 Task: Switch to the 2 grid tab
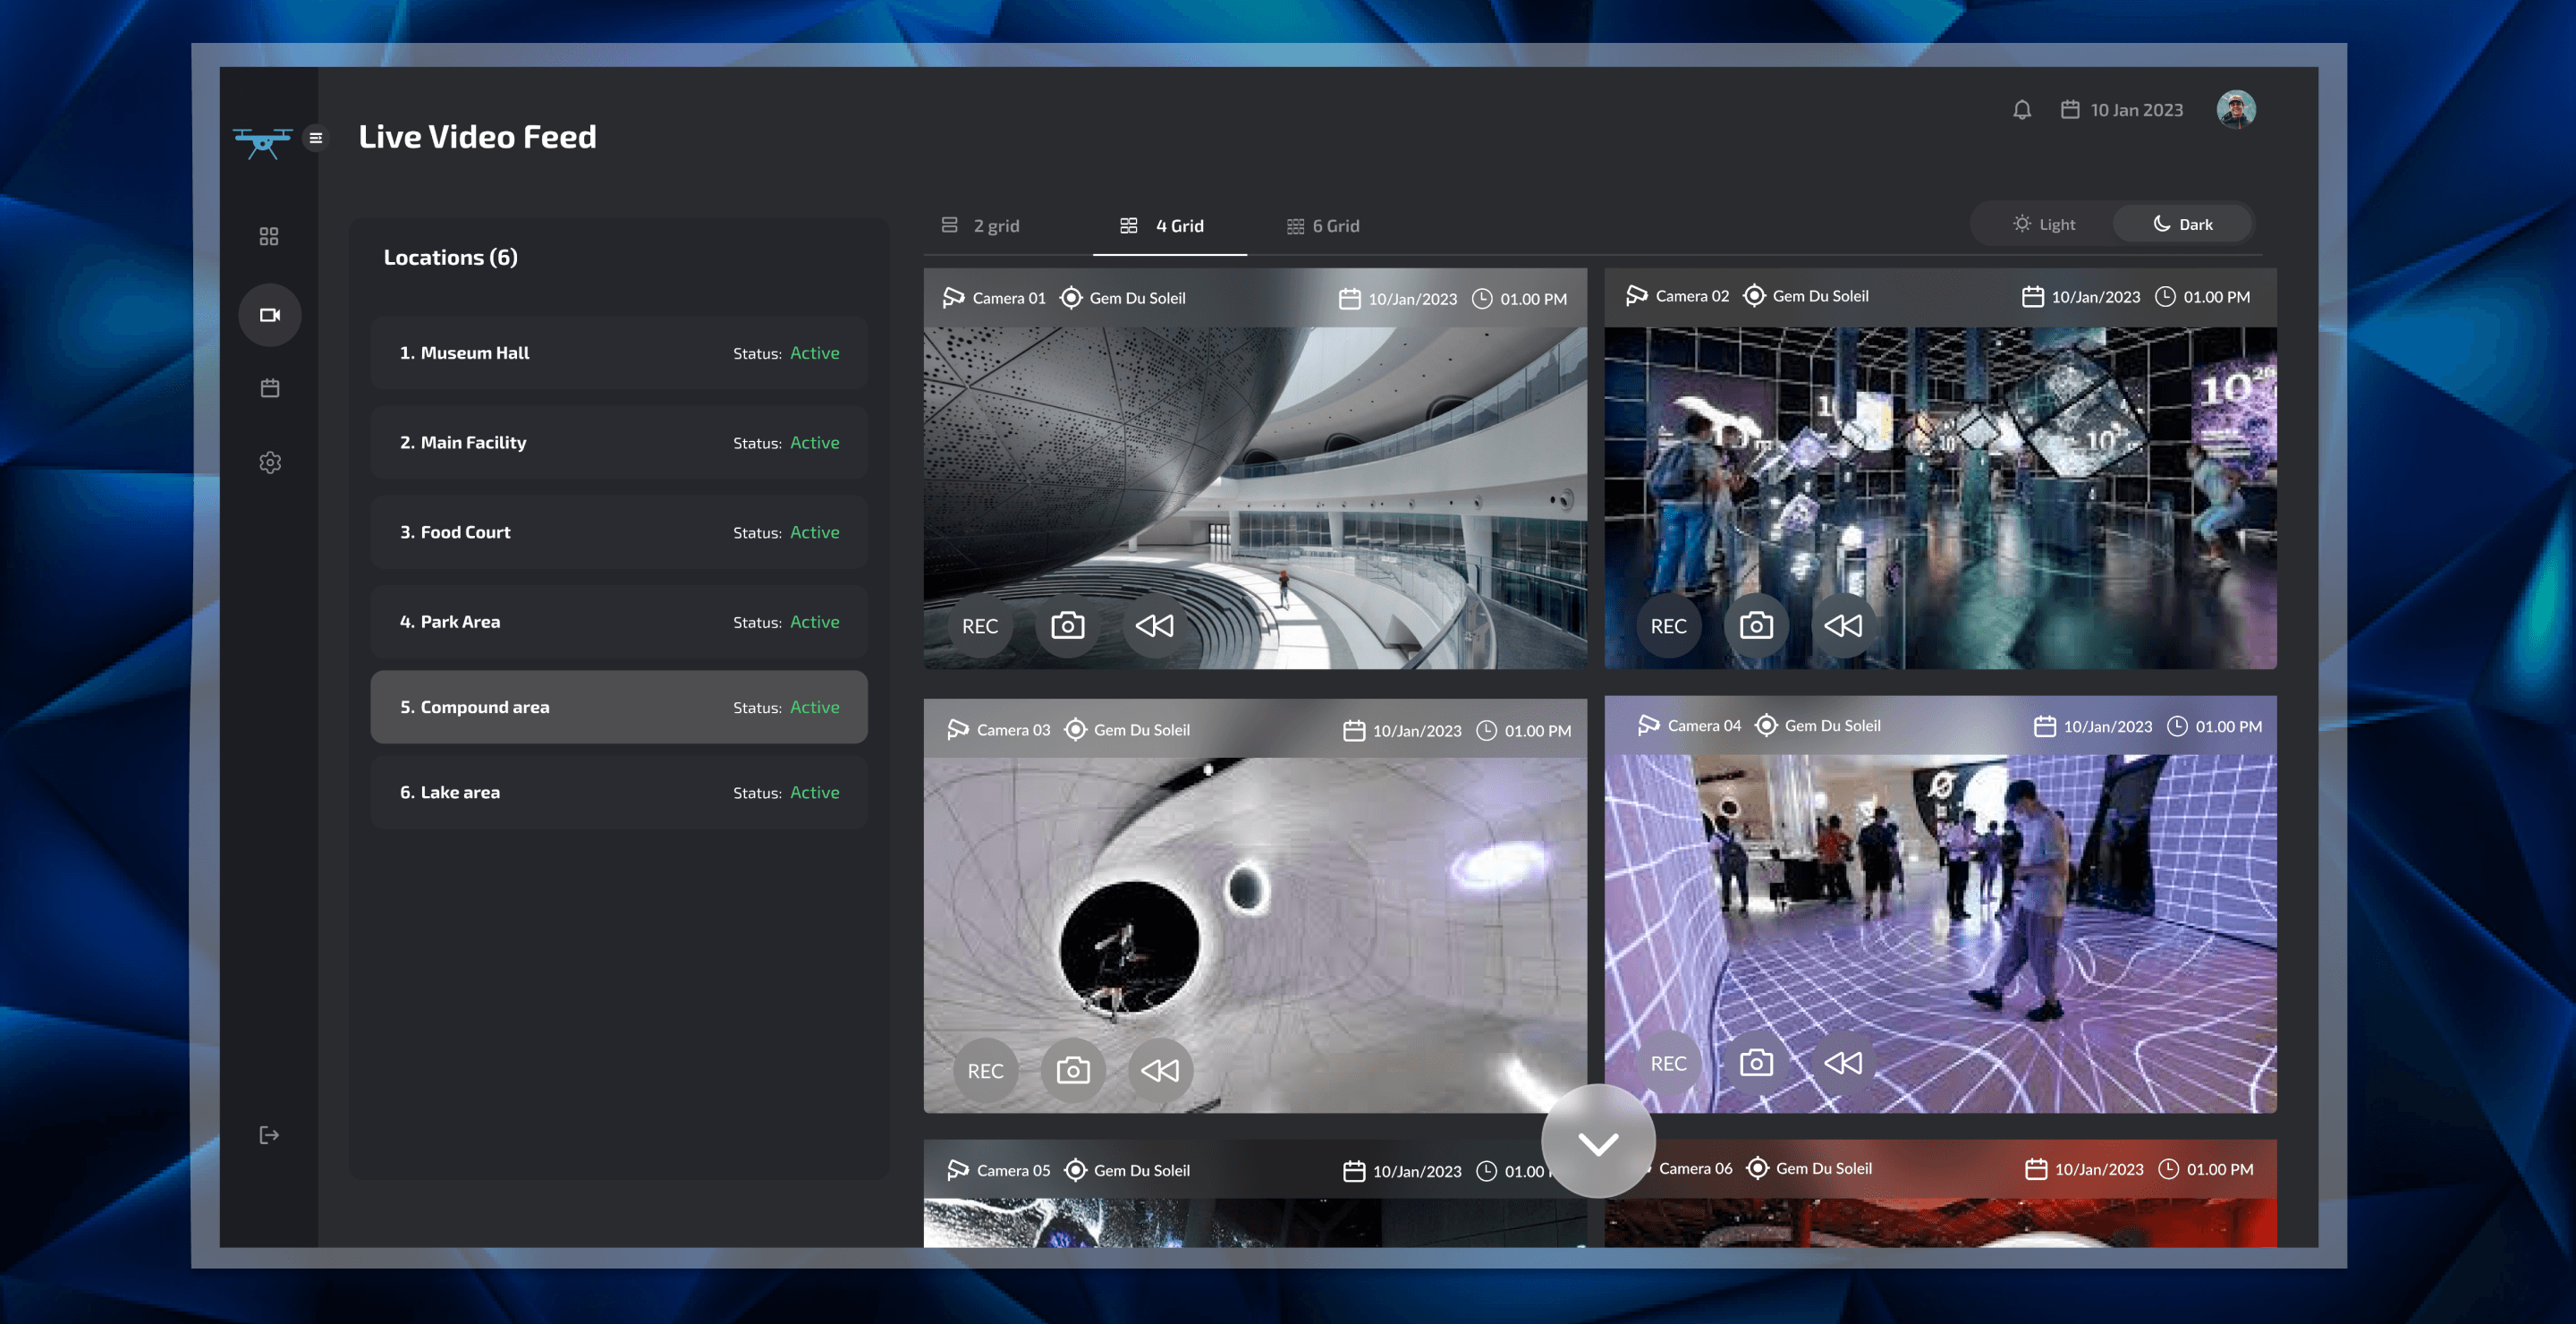(x=981, y=226)
